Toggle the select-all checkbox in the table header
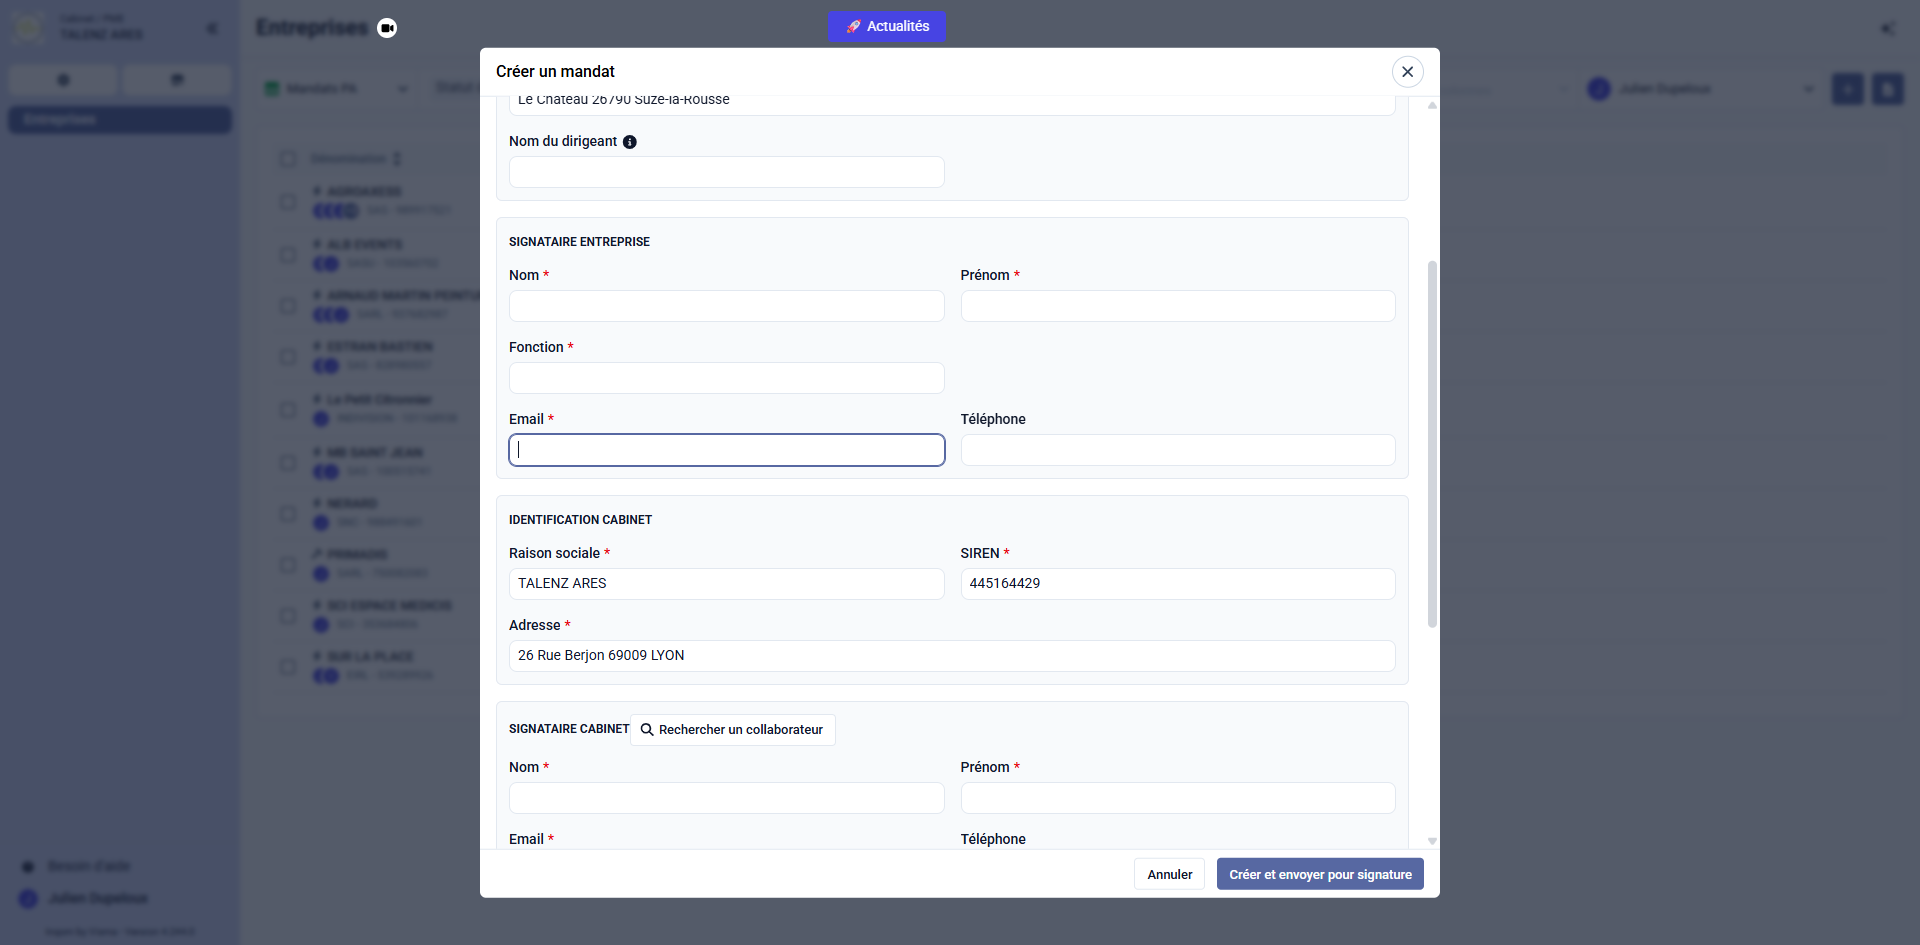 pyautogui.click(x=288, y=159)
